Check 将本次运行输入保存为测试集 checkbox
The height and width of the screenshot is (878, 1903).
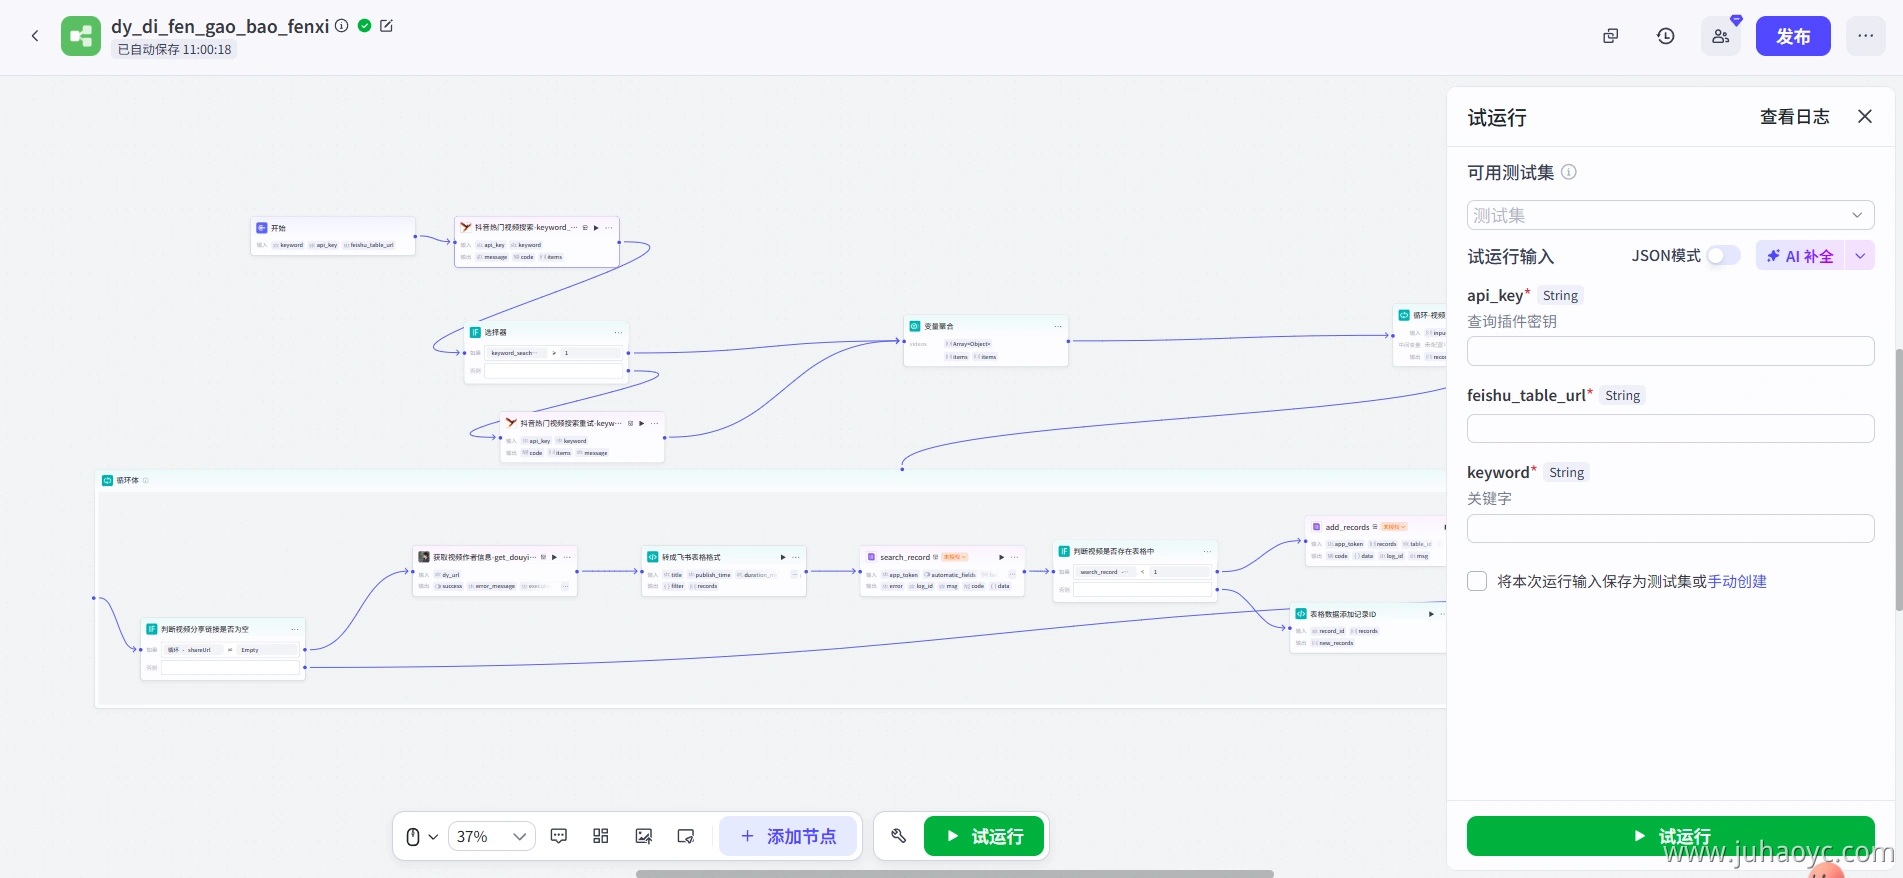tap(1477, 581)
